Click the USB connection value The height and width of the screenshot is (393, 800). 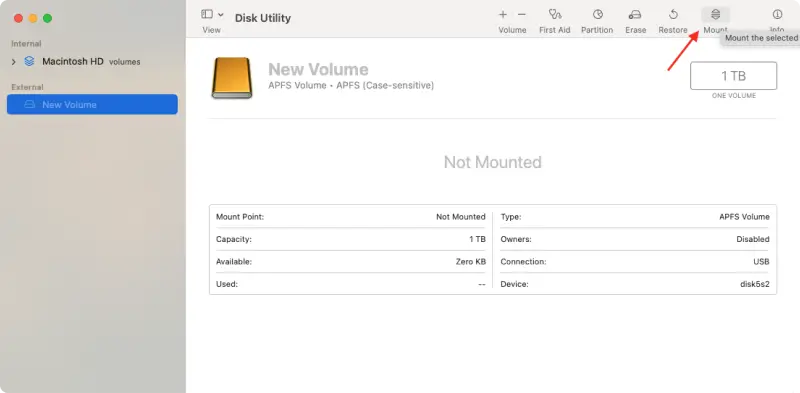pyautogui.click(x=762, y=262)
